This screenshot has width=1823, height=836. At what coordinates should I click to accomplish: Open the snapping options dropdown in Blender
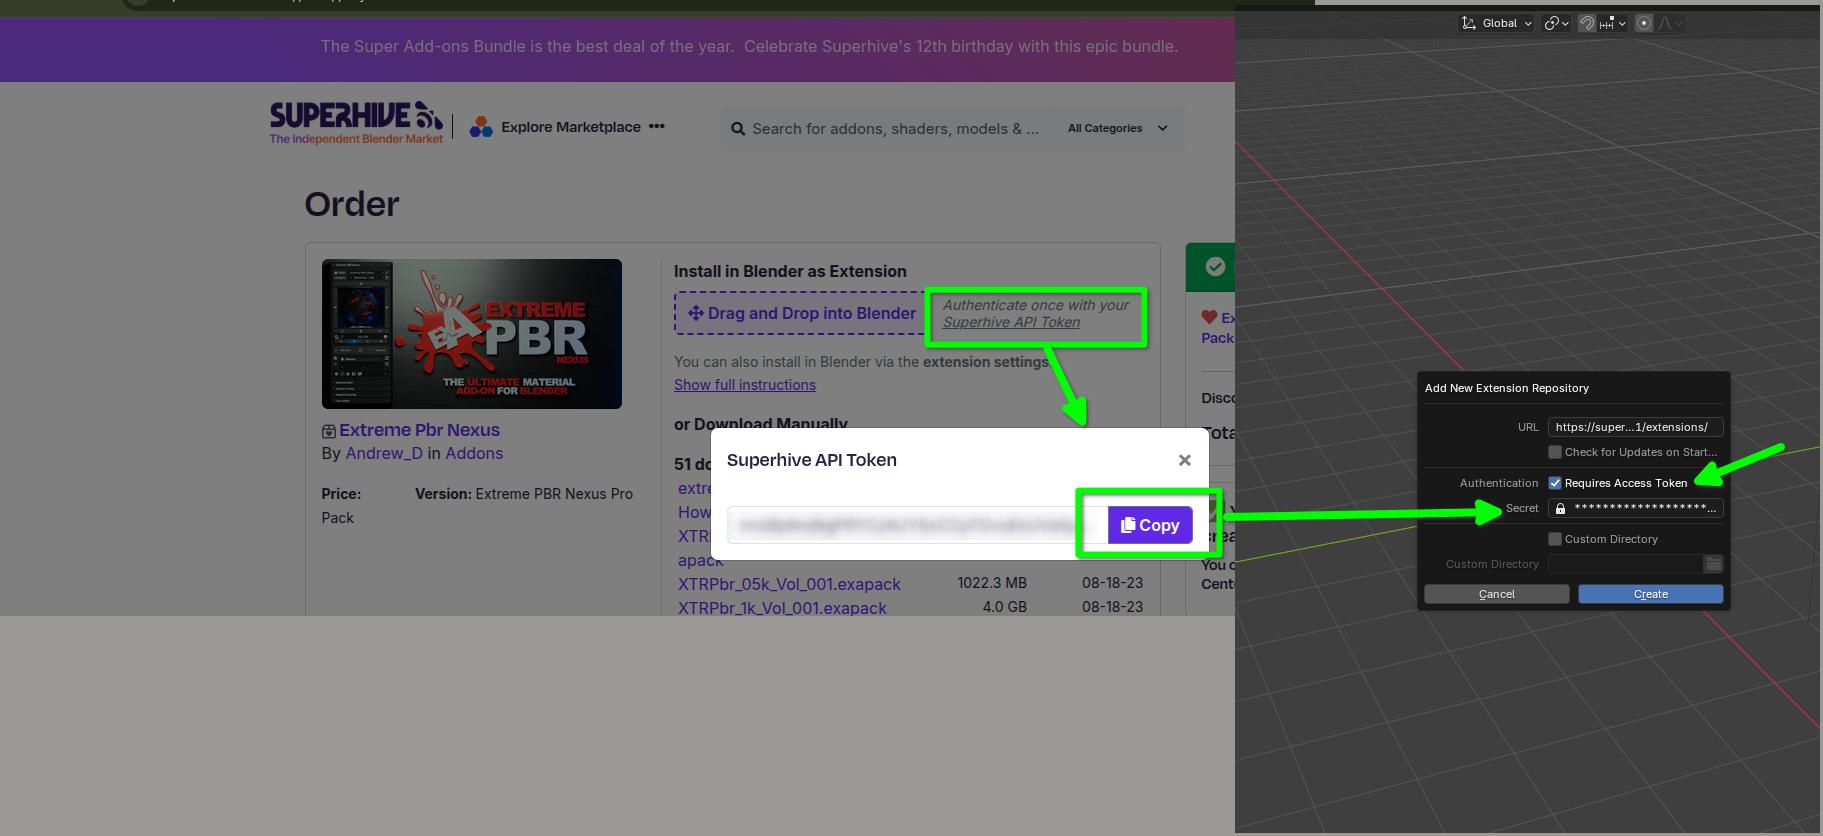coord(1613,23)
